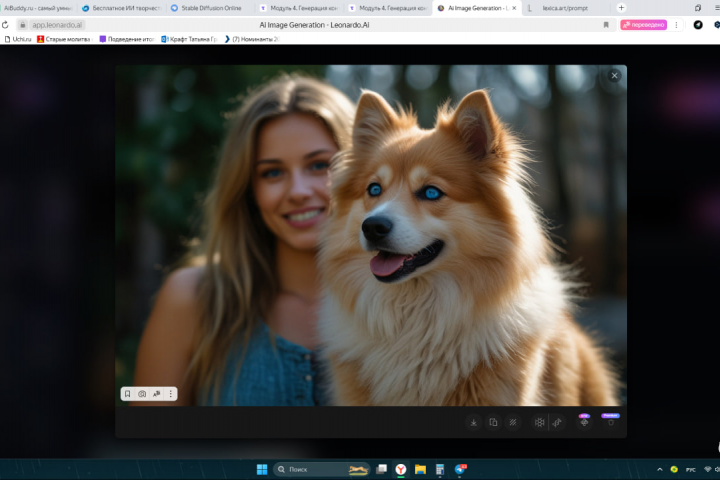Click the snowflake-like icon in bottom toolbar

pyautogui.click(x=540, y=422)
